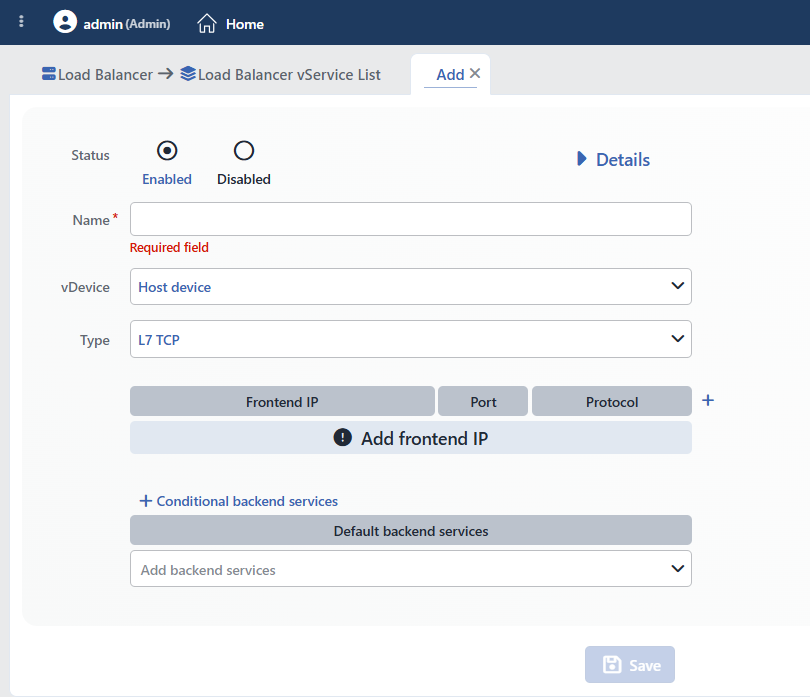Open Load Balancer vService List breadcrumb
Image resolution: width=810 pixels, height=697 pixels.
(289, 74)
